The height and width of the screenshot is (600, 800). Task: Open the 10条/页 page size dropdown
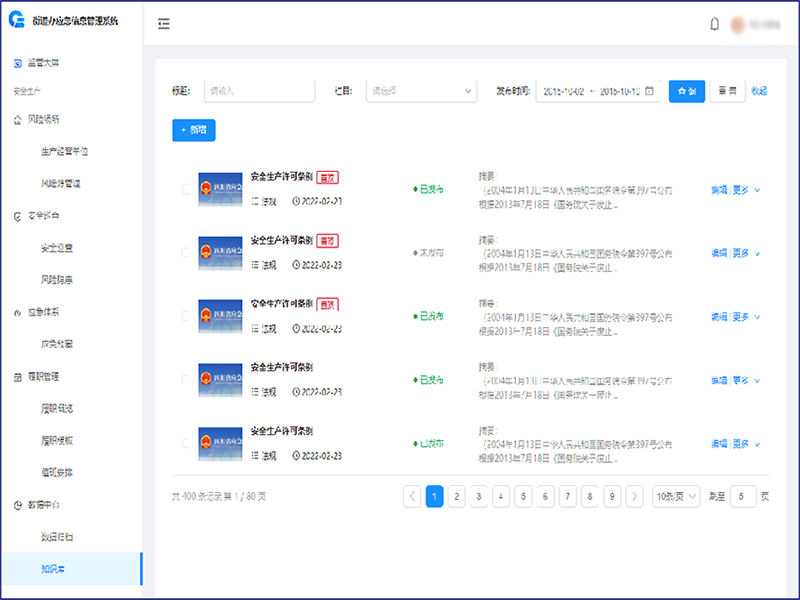click(676, 496)
